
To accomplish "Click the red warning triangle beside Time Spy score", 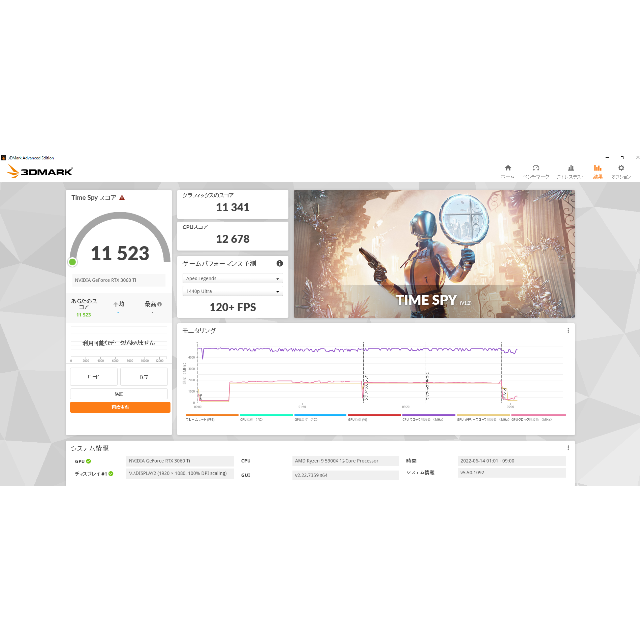I will pyautogui.click(x=122, y=198).
